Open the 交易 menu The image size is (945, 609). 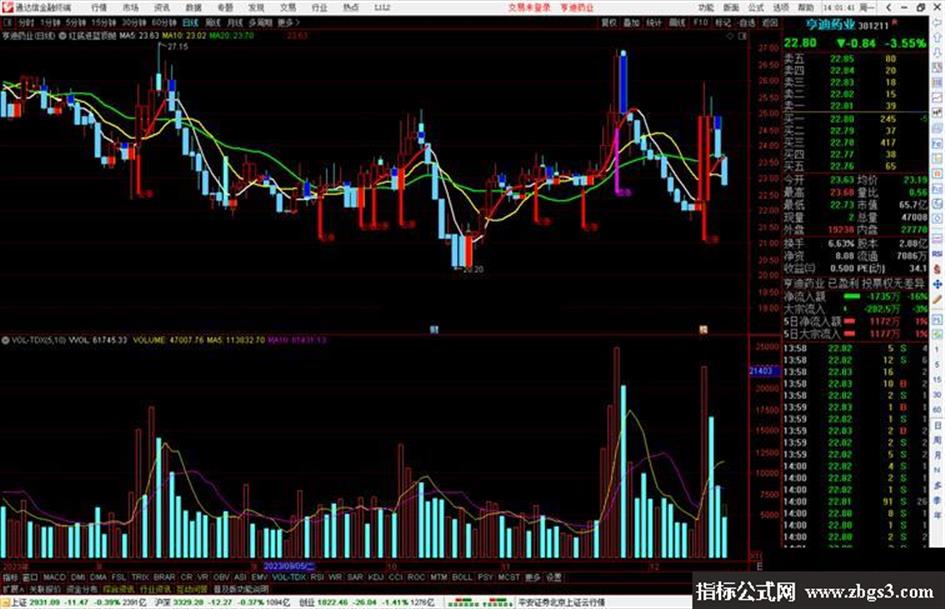288,7
